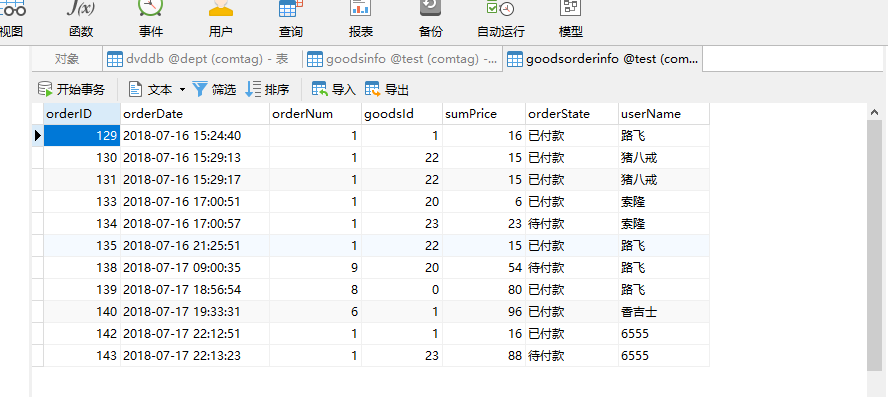This screenshot has width=888, height=397.
Task: Click the orderDate column header
Action: pyautogui.click(x=195, y=114)
